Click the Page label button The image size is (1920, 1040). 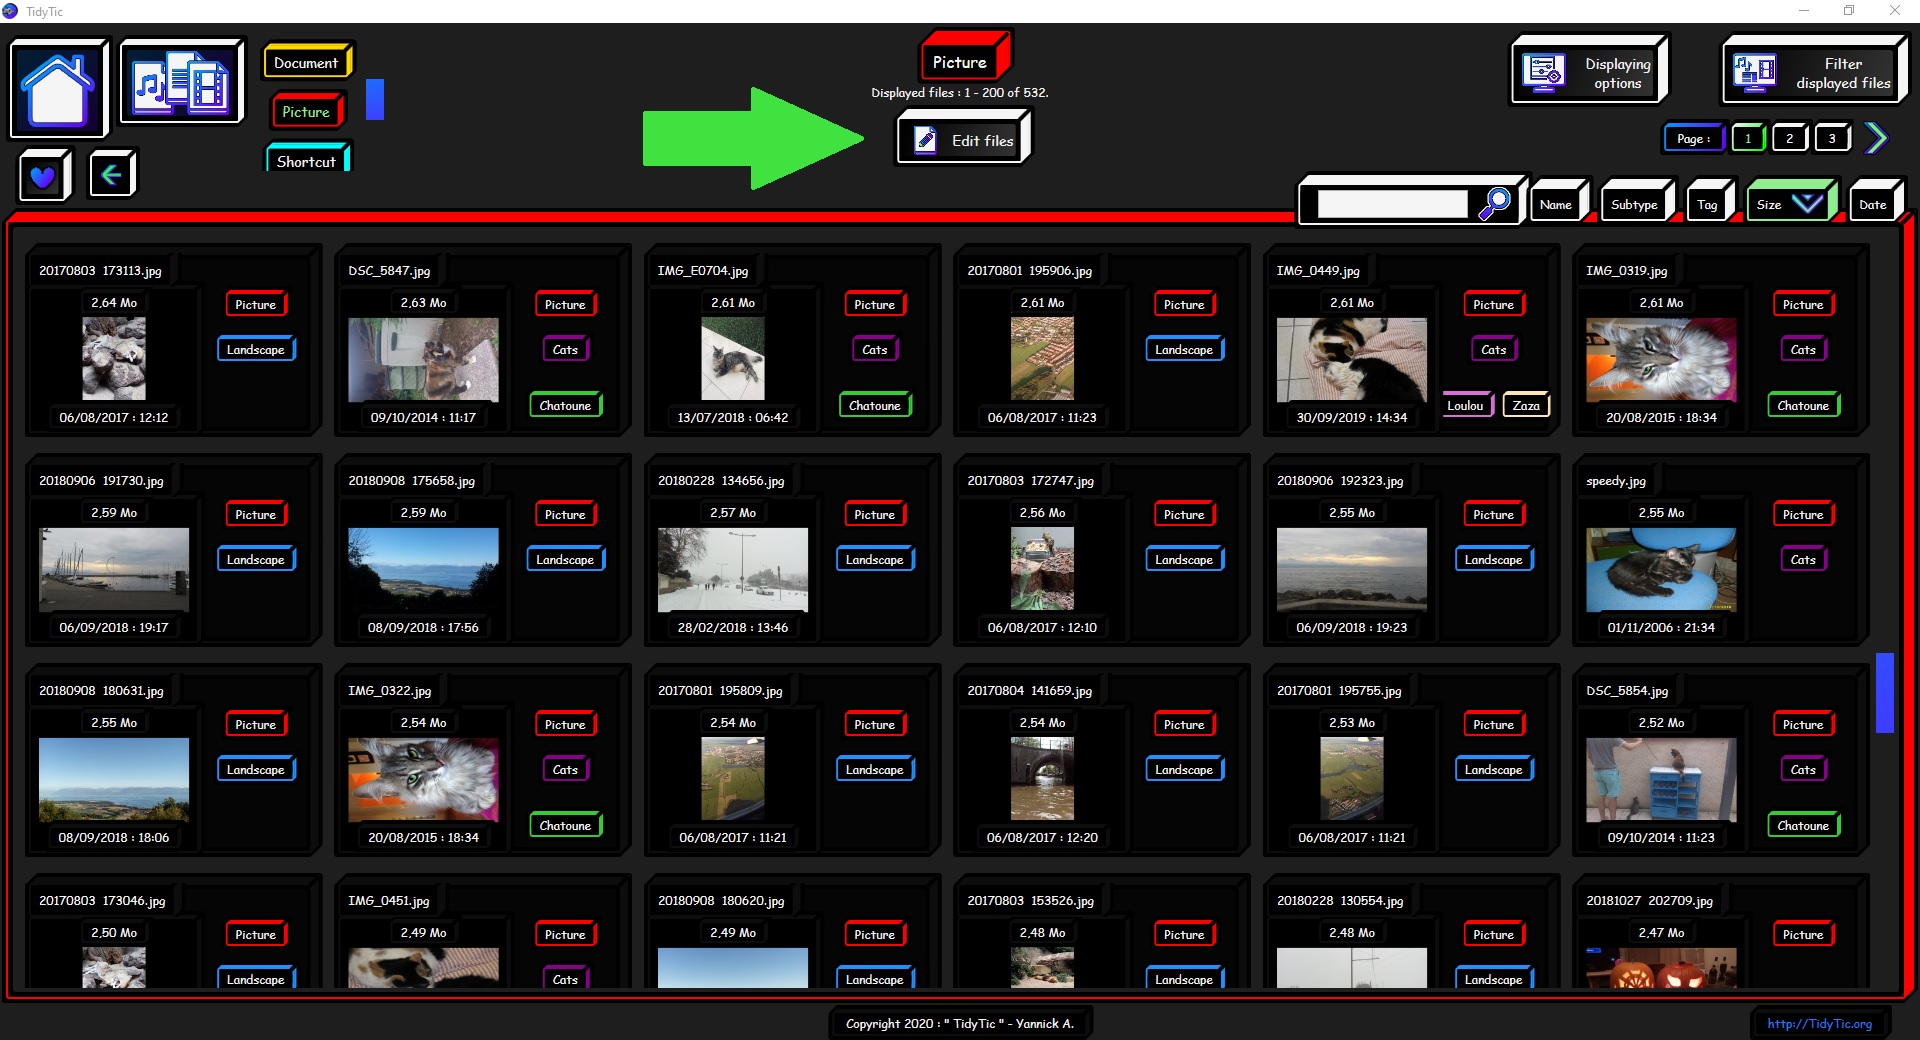click(1693, 138)
